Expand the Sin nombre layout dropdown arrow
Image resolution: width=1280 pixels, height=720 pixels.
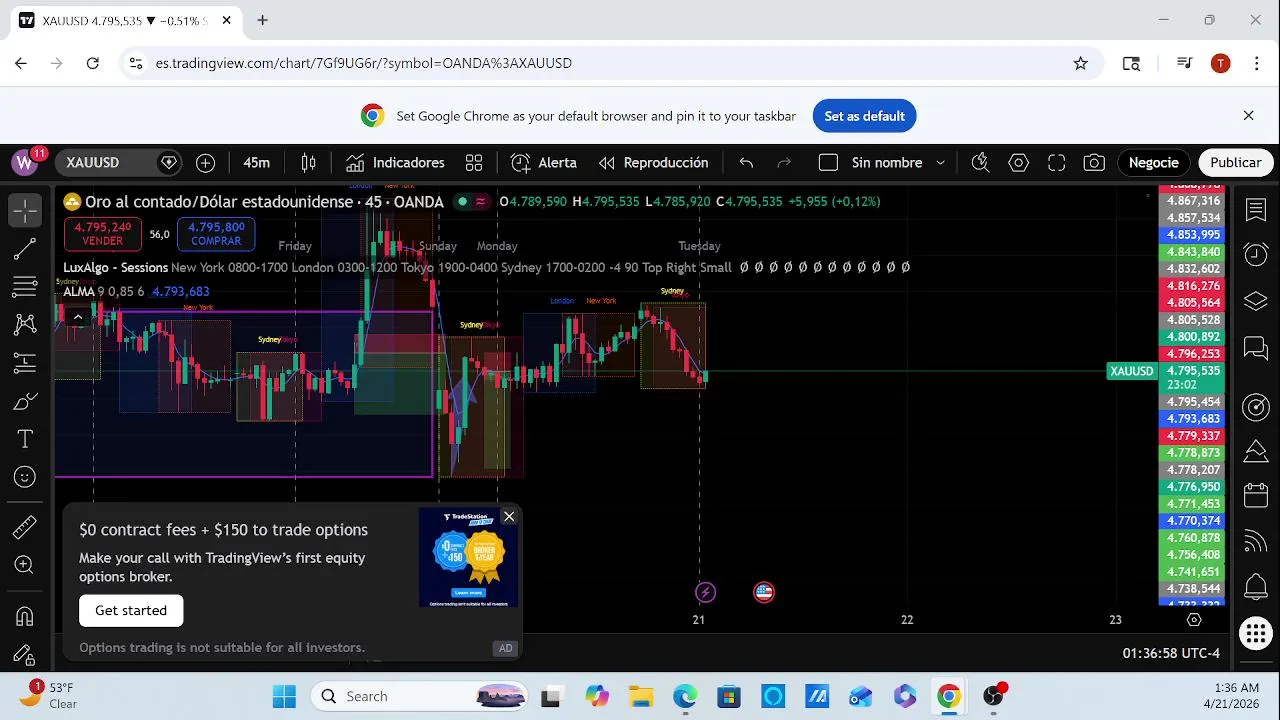(x=940, y=162)
